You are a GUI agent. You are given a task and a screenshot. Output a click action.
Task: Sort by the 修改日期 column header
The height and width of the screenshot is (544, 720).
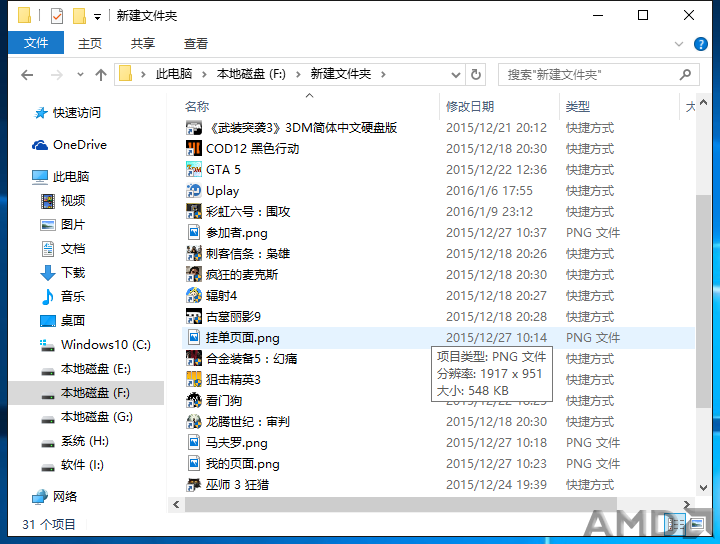[x=470, y=107]
